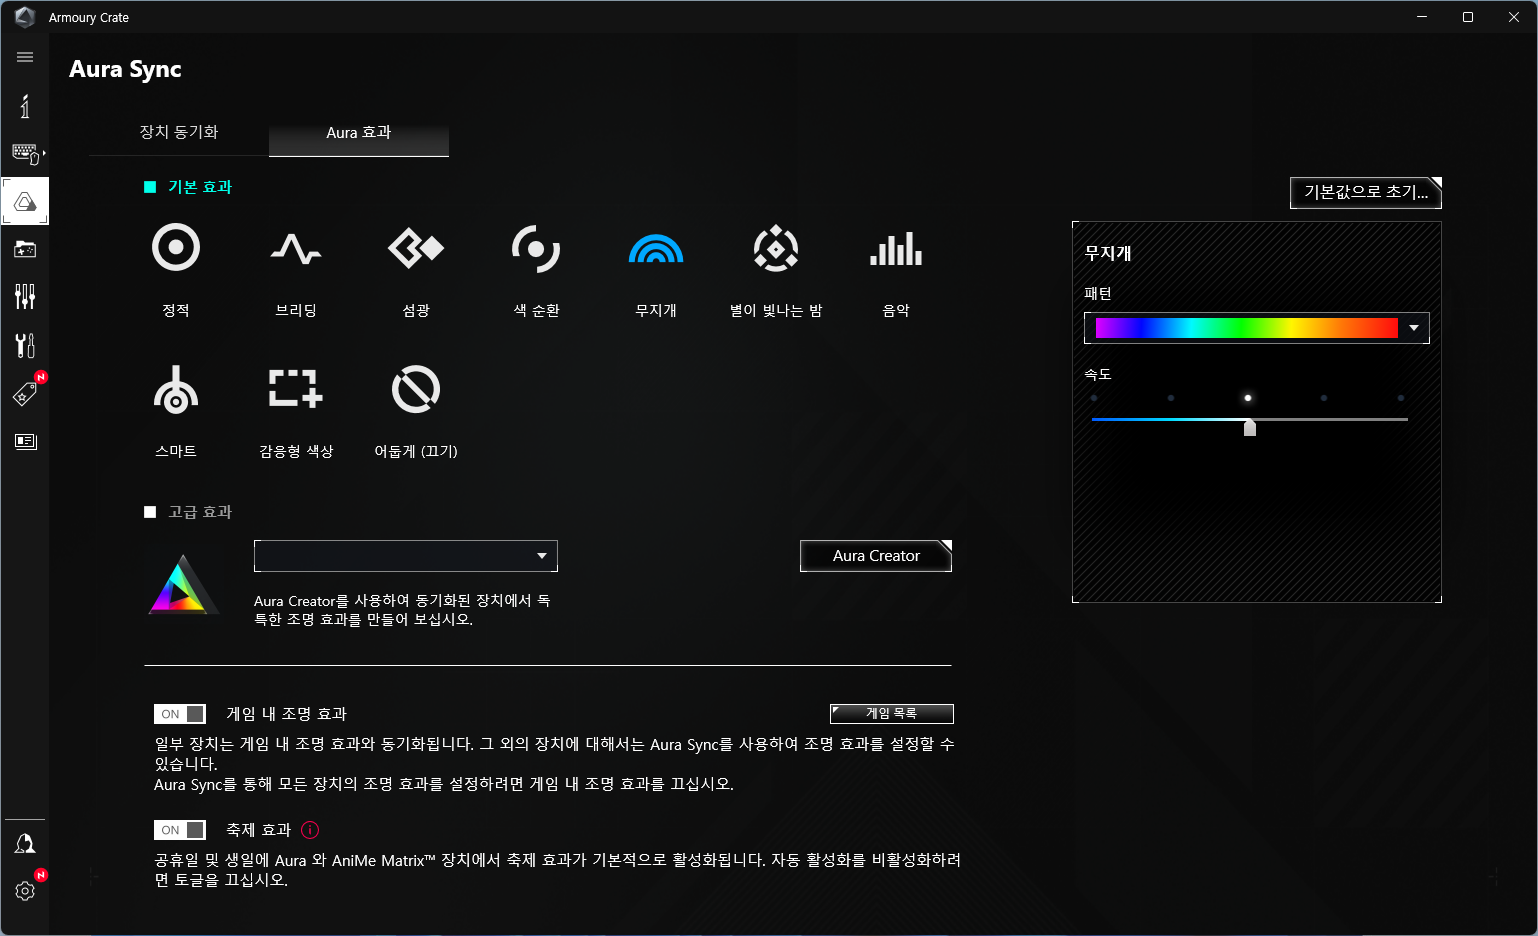Choose the 별이 빛나는 밤 starry night icon

pos(776,248)
